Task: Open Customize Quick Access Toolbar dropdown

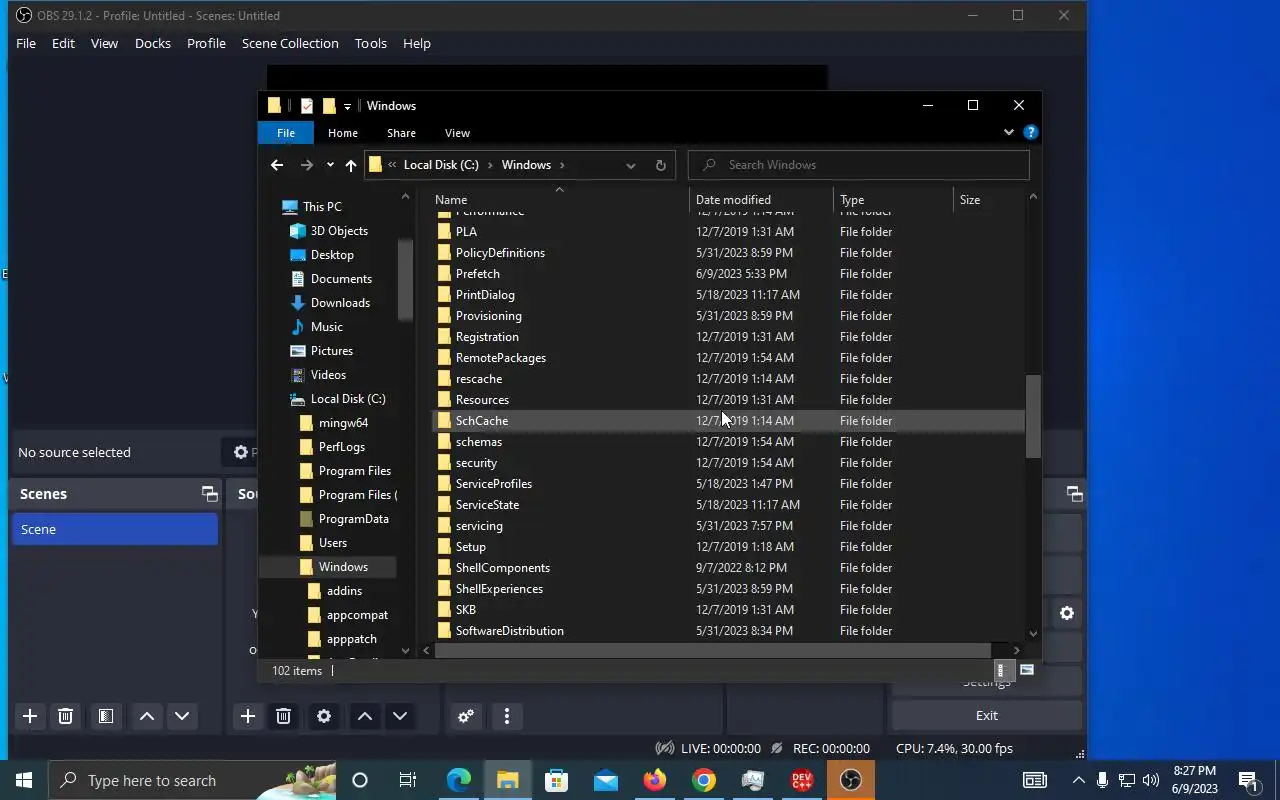Action: click(x=347, y=106)
